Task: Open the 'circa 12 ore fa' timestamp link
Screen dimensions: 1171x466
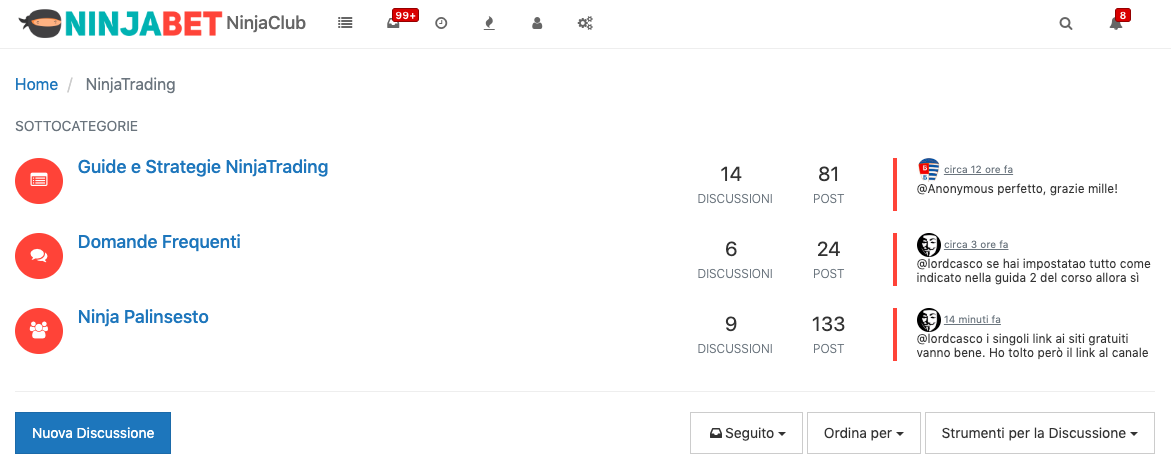Action: [x=978, y=170]
